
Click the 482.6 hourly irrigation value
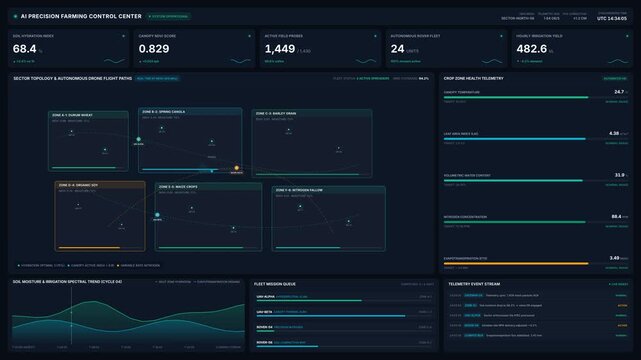(x=531, y=49)
